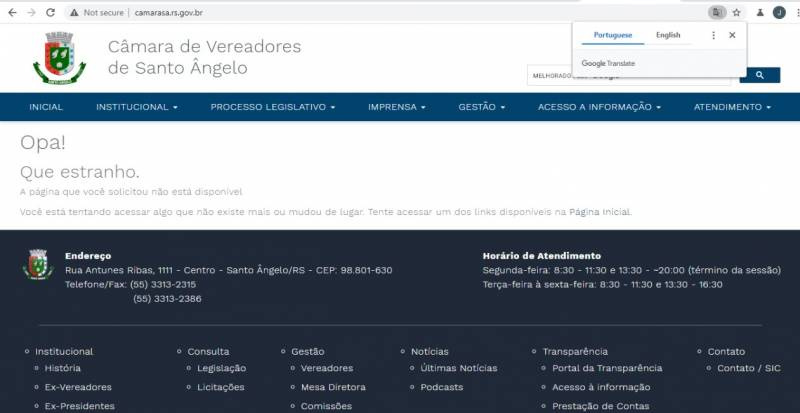Open footer link Contato / SIC
The image size is (800, 413).
click(x=748, y=368)
